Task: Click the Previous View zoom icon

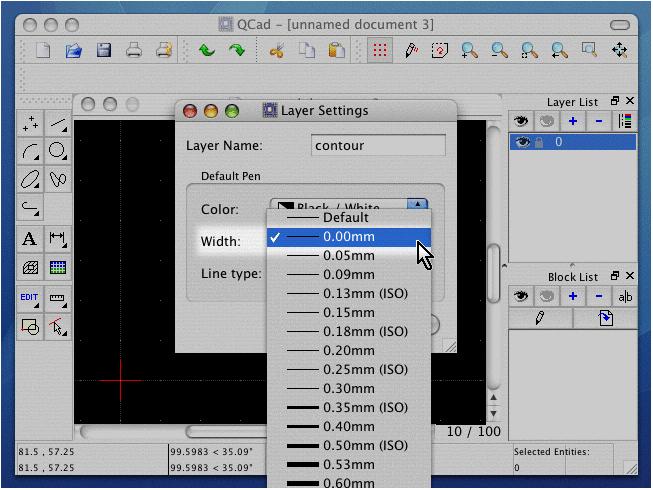Action: point(559,50)
